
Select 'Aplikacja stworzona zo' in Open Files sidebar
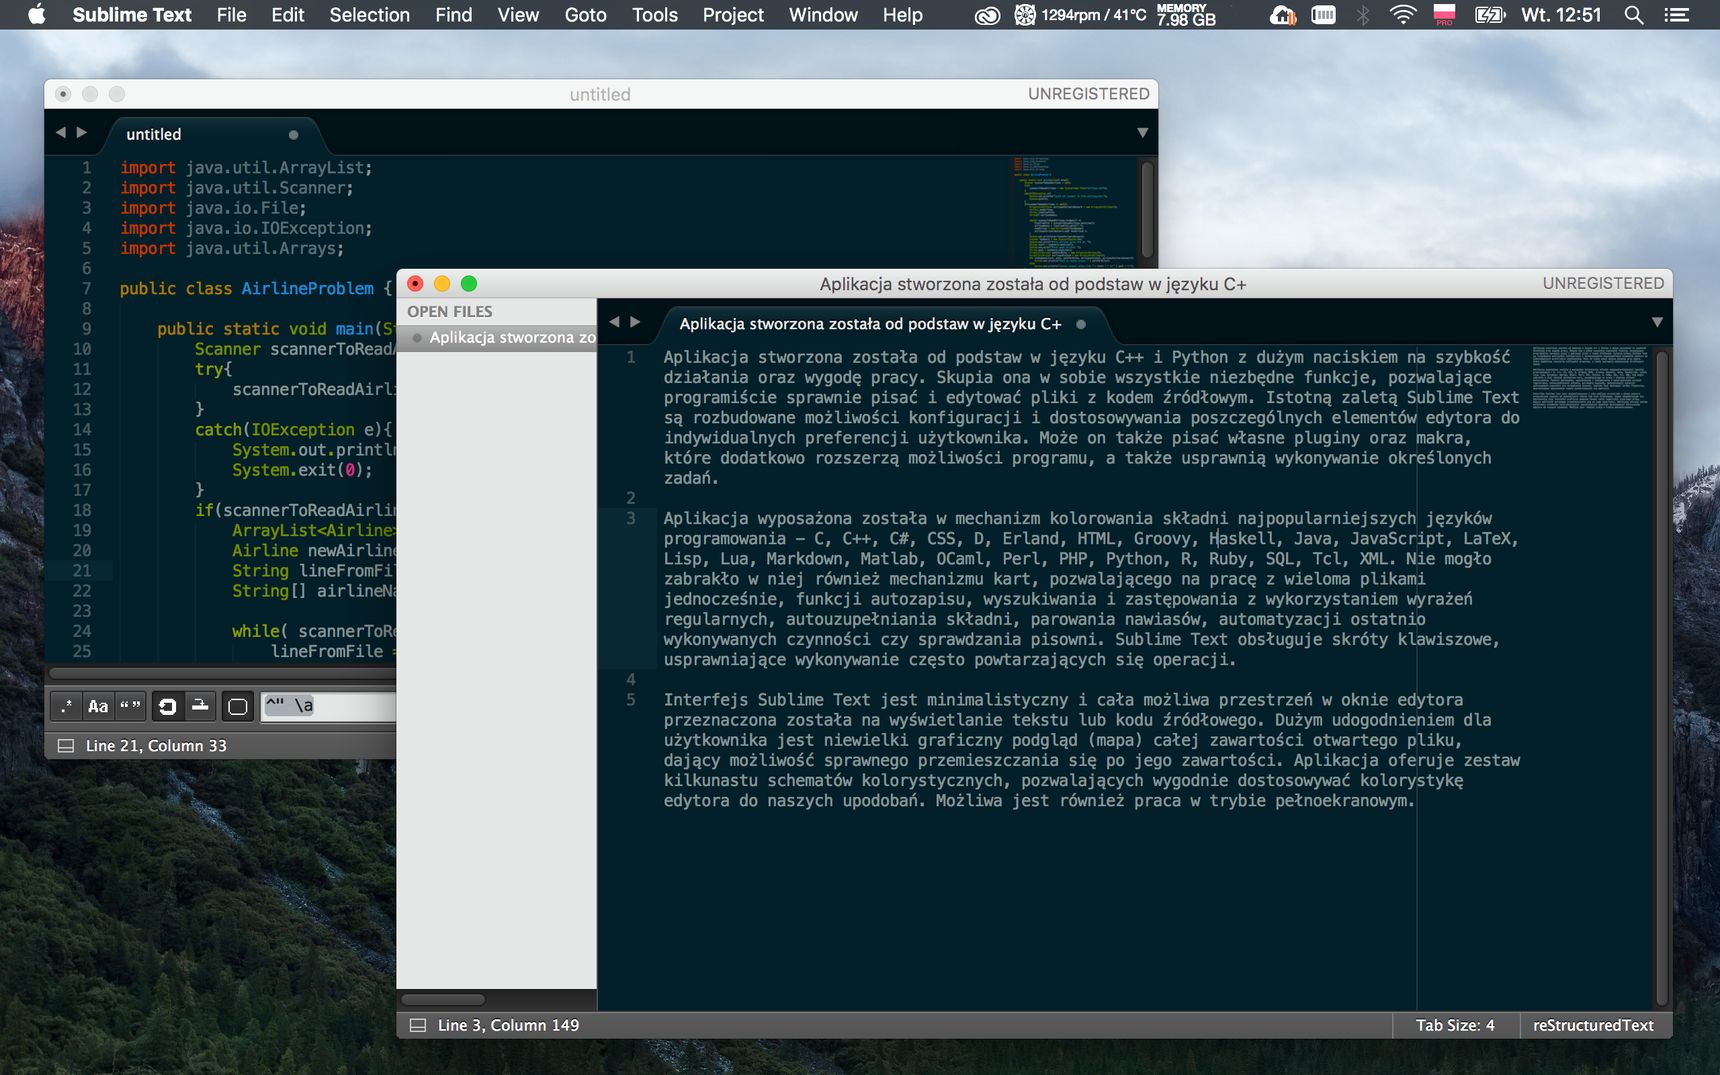497,338
